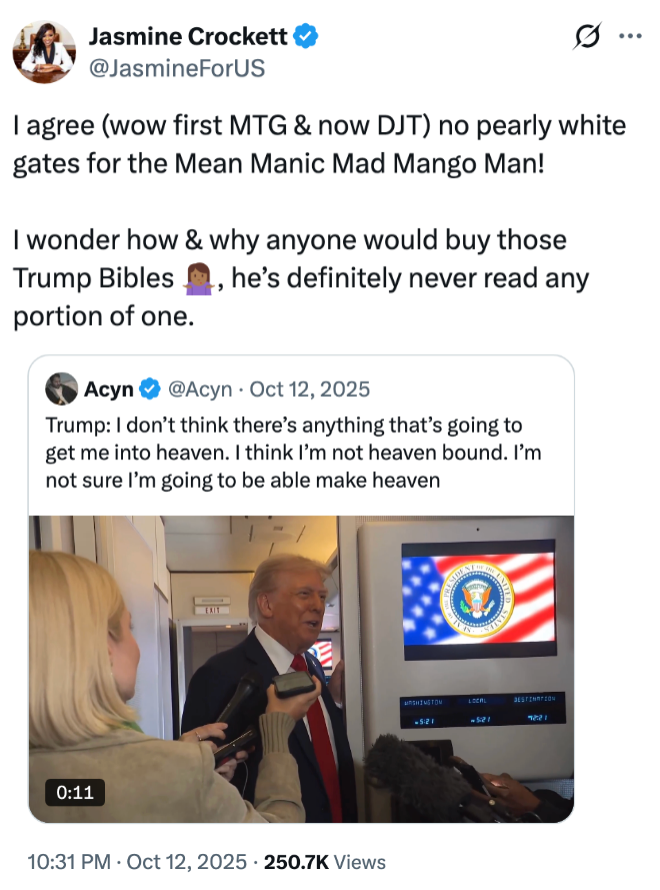Click the 0:11 video duration badge
Screen dimensions: 660x890
point(74,792)
